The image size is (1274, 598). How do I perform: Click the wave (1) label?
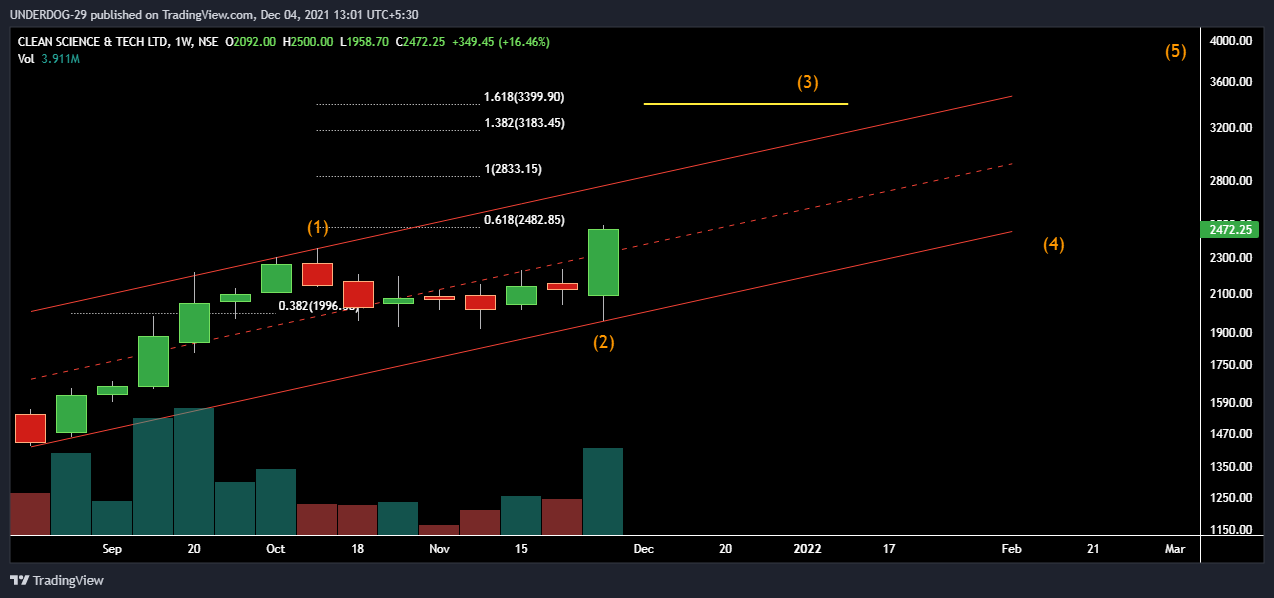318,227
